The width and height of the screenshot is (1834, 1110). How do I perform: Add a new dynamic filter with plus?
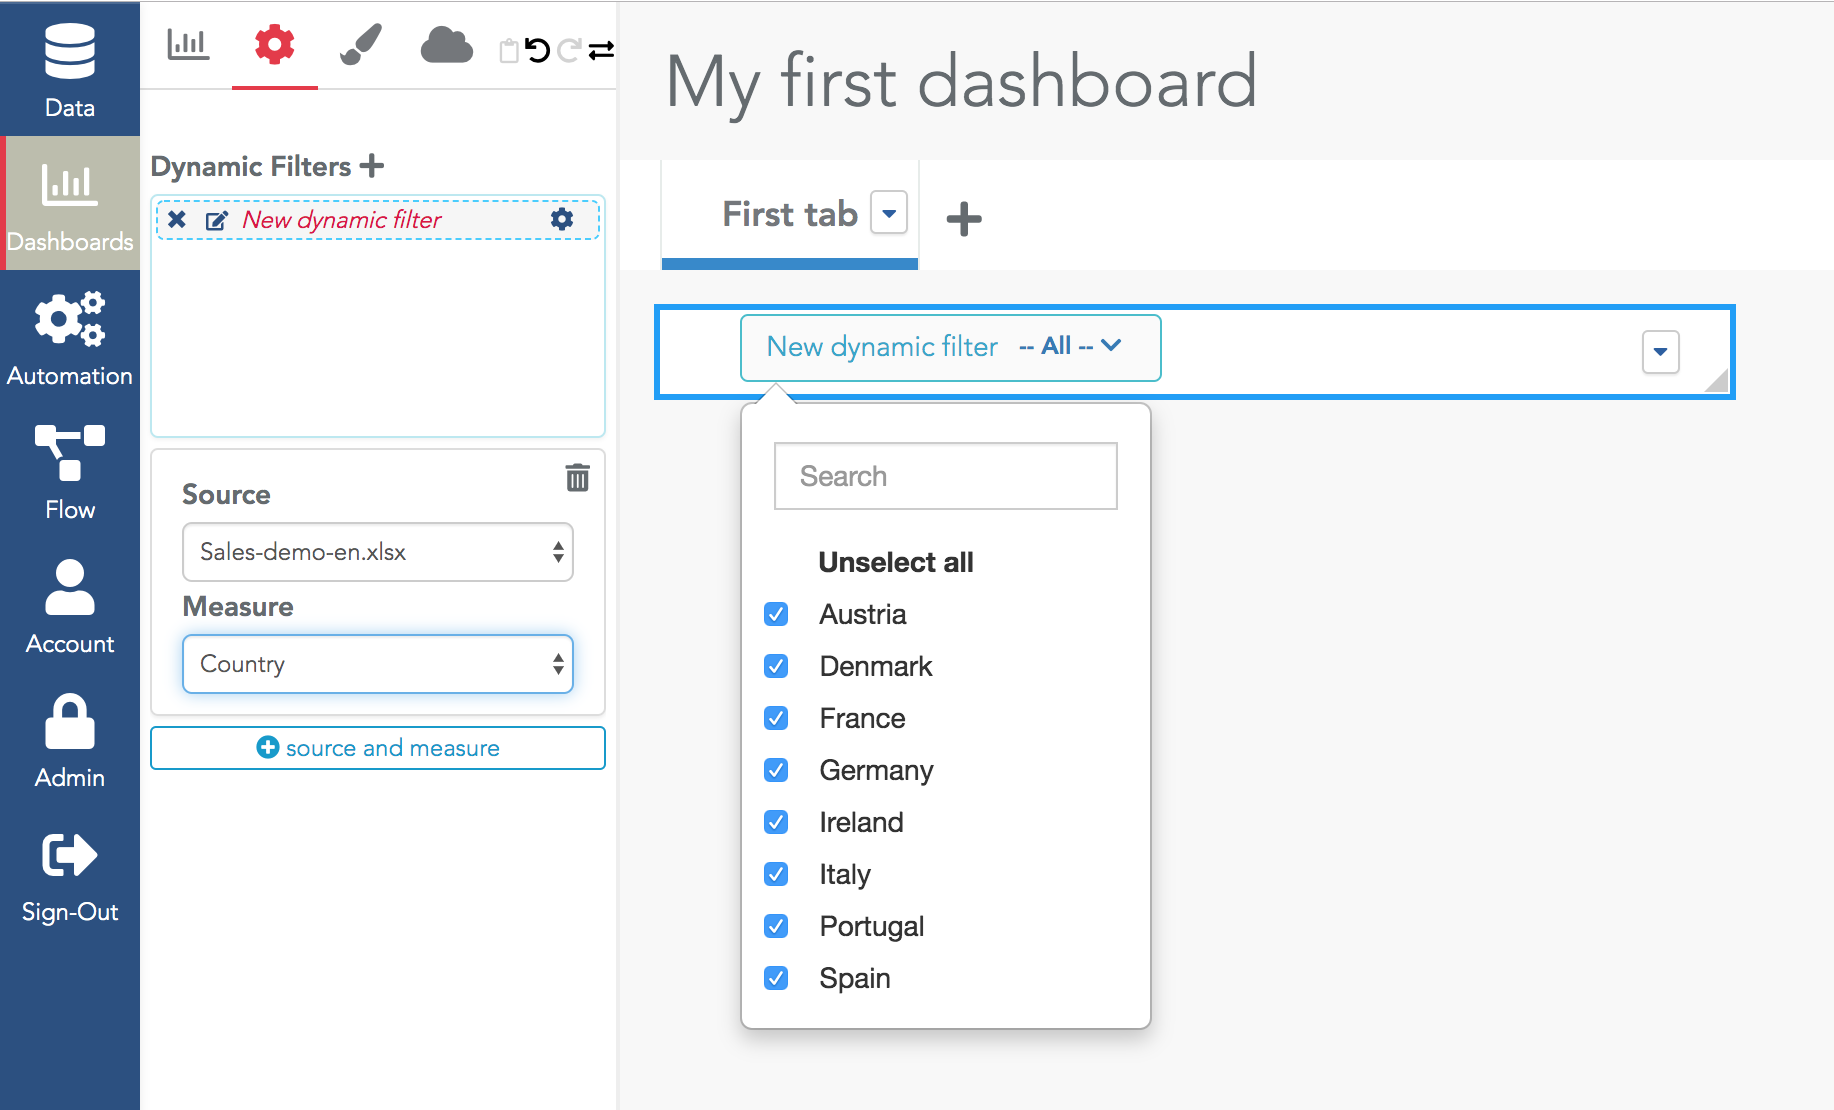372,165
